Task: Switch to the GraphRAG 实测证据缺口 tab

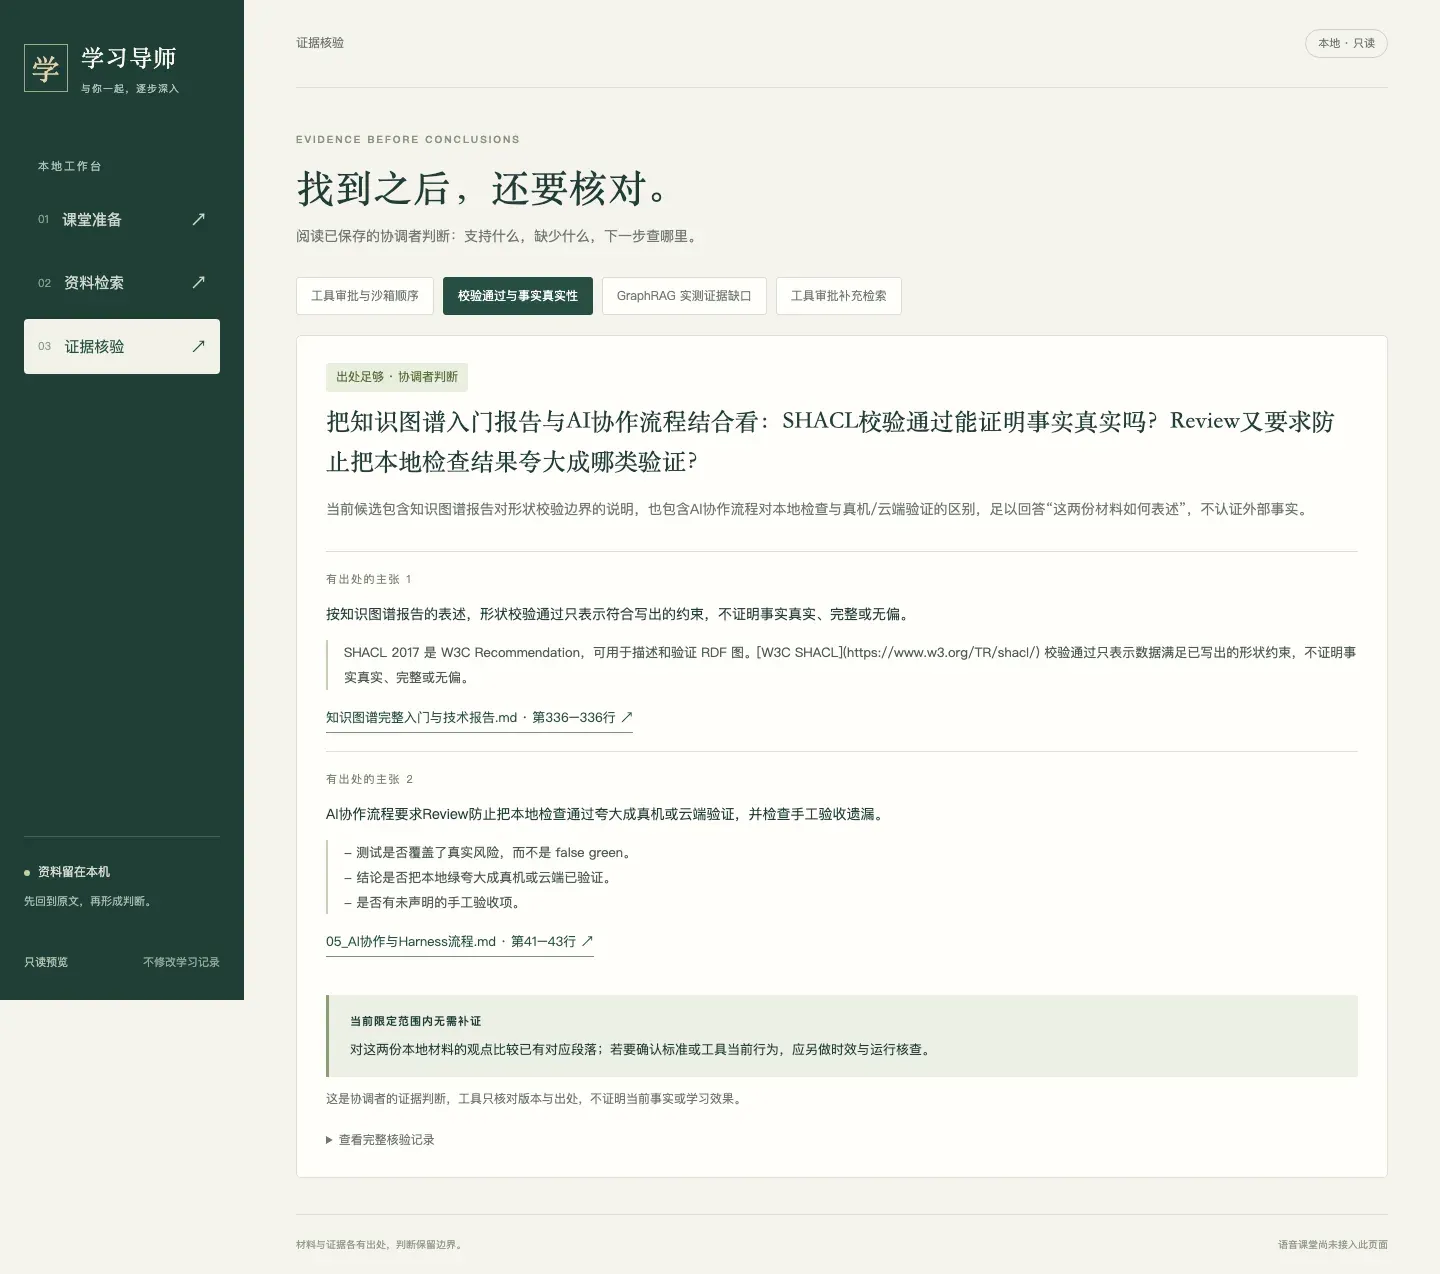Action: coord(684,296)
